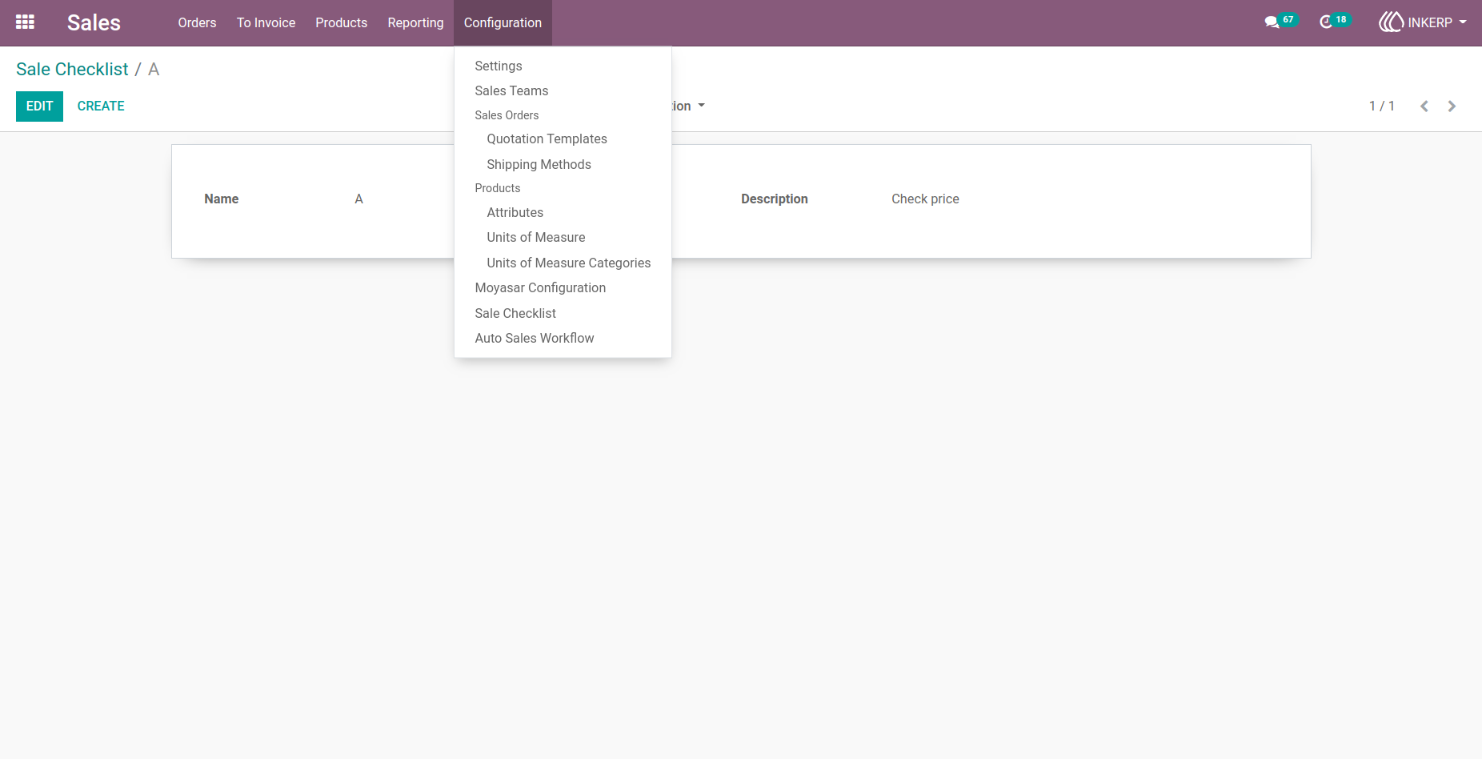Click the Create button
This screenshot has height=759, width=1482.
(101, 106)
